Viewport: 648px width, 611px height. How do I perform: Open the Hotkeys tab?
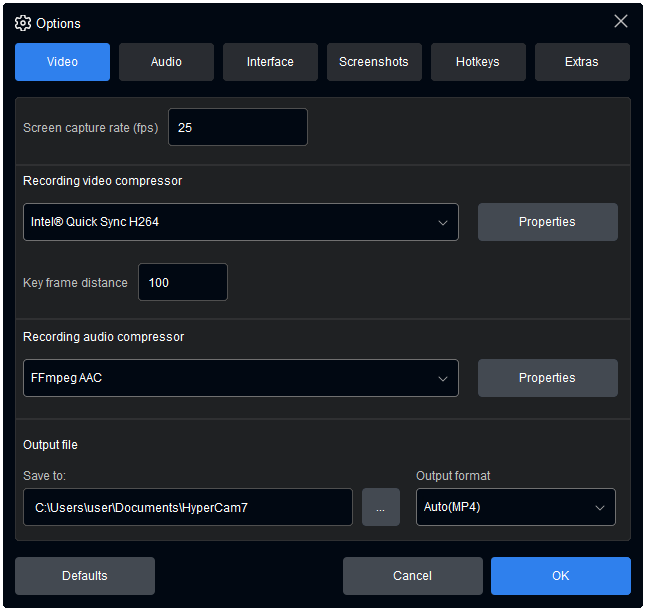pyautogui.click(x=478, y=62)
